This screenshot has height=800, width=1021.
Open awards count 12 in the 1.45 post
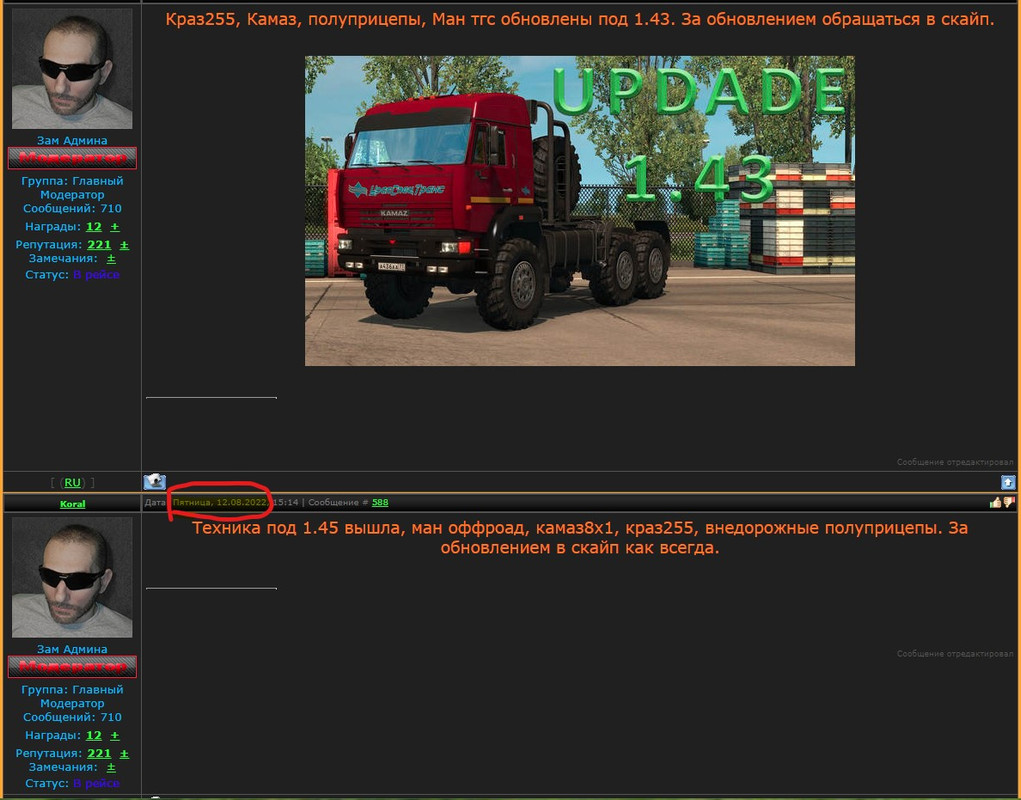[x=94, y=735]
